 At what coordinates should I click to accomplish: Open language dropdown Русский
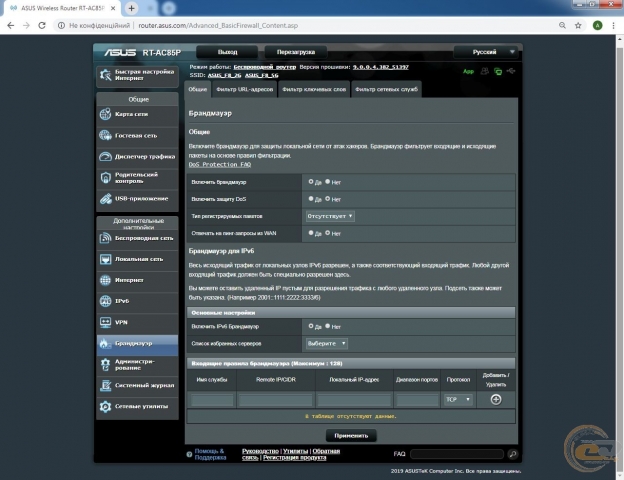coord(487,52)
